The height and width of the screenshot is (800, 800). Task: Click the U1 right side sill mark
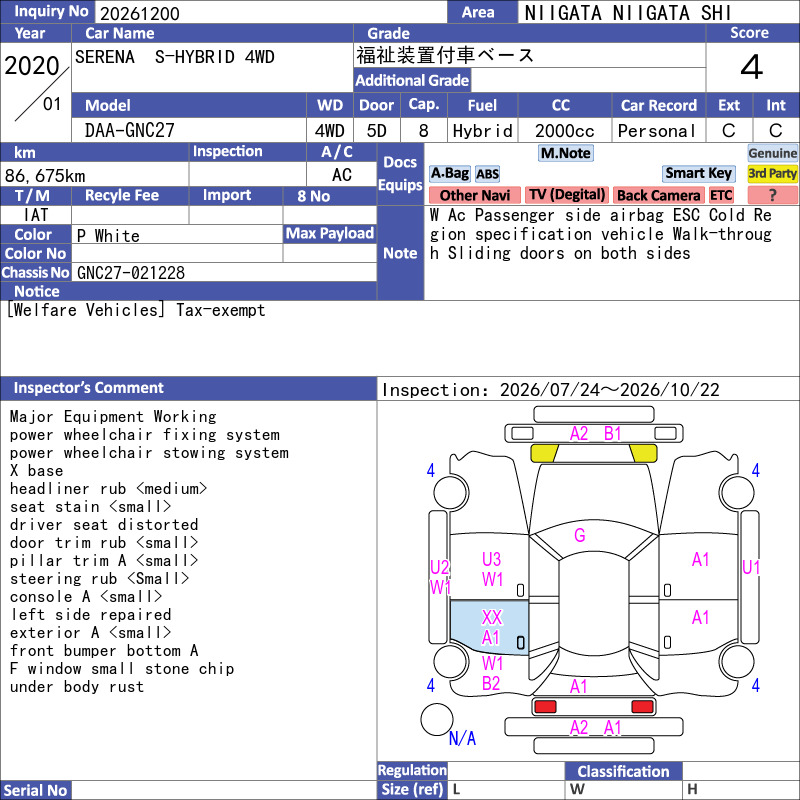point(751,567)
